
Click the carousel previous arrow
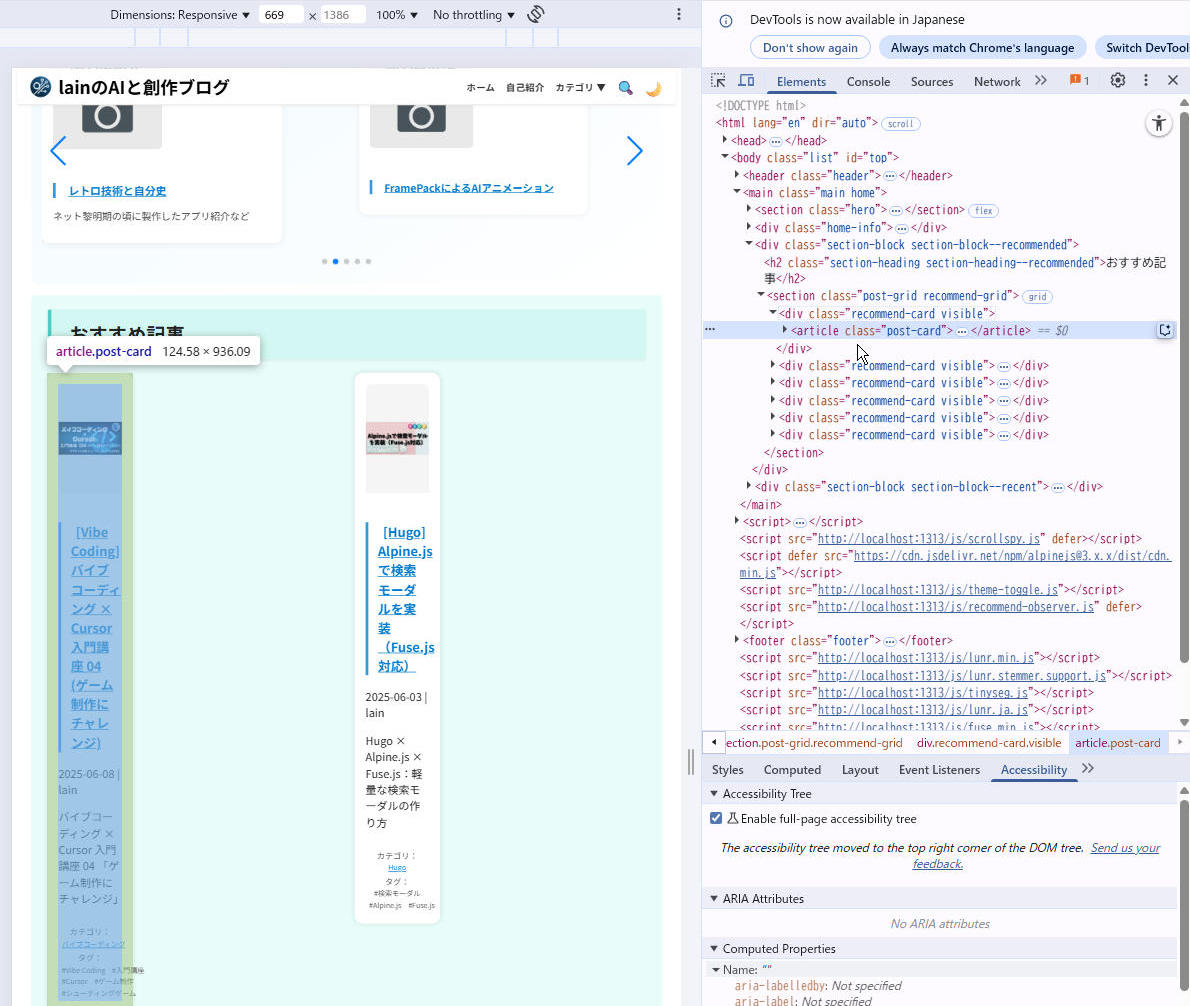pos(58,151)
